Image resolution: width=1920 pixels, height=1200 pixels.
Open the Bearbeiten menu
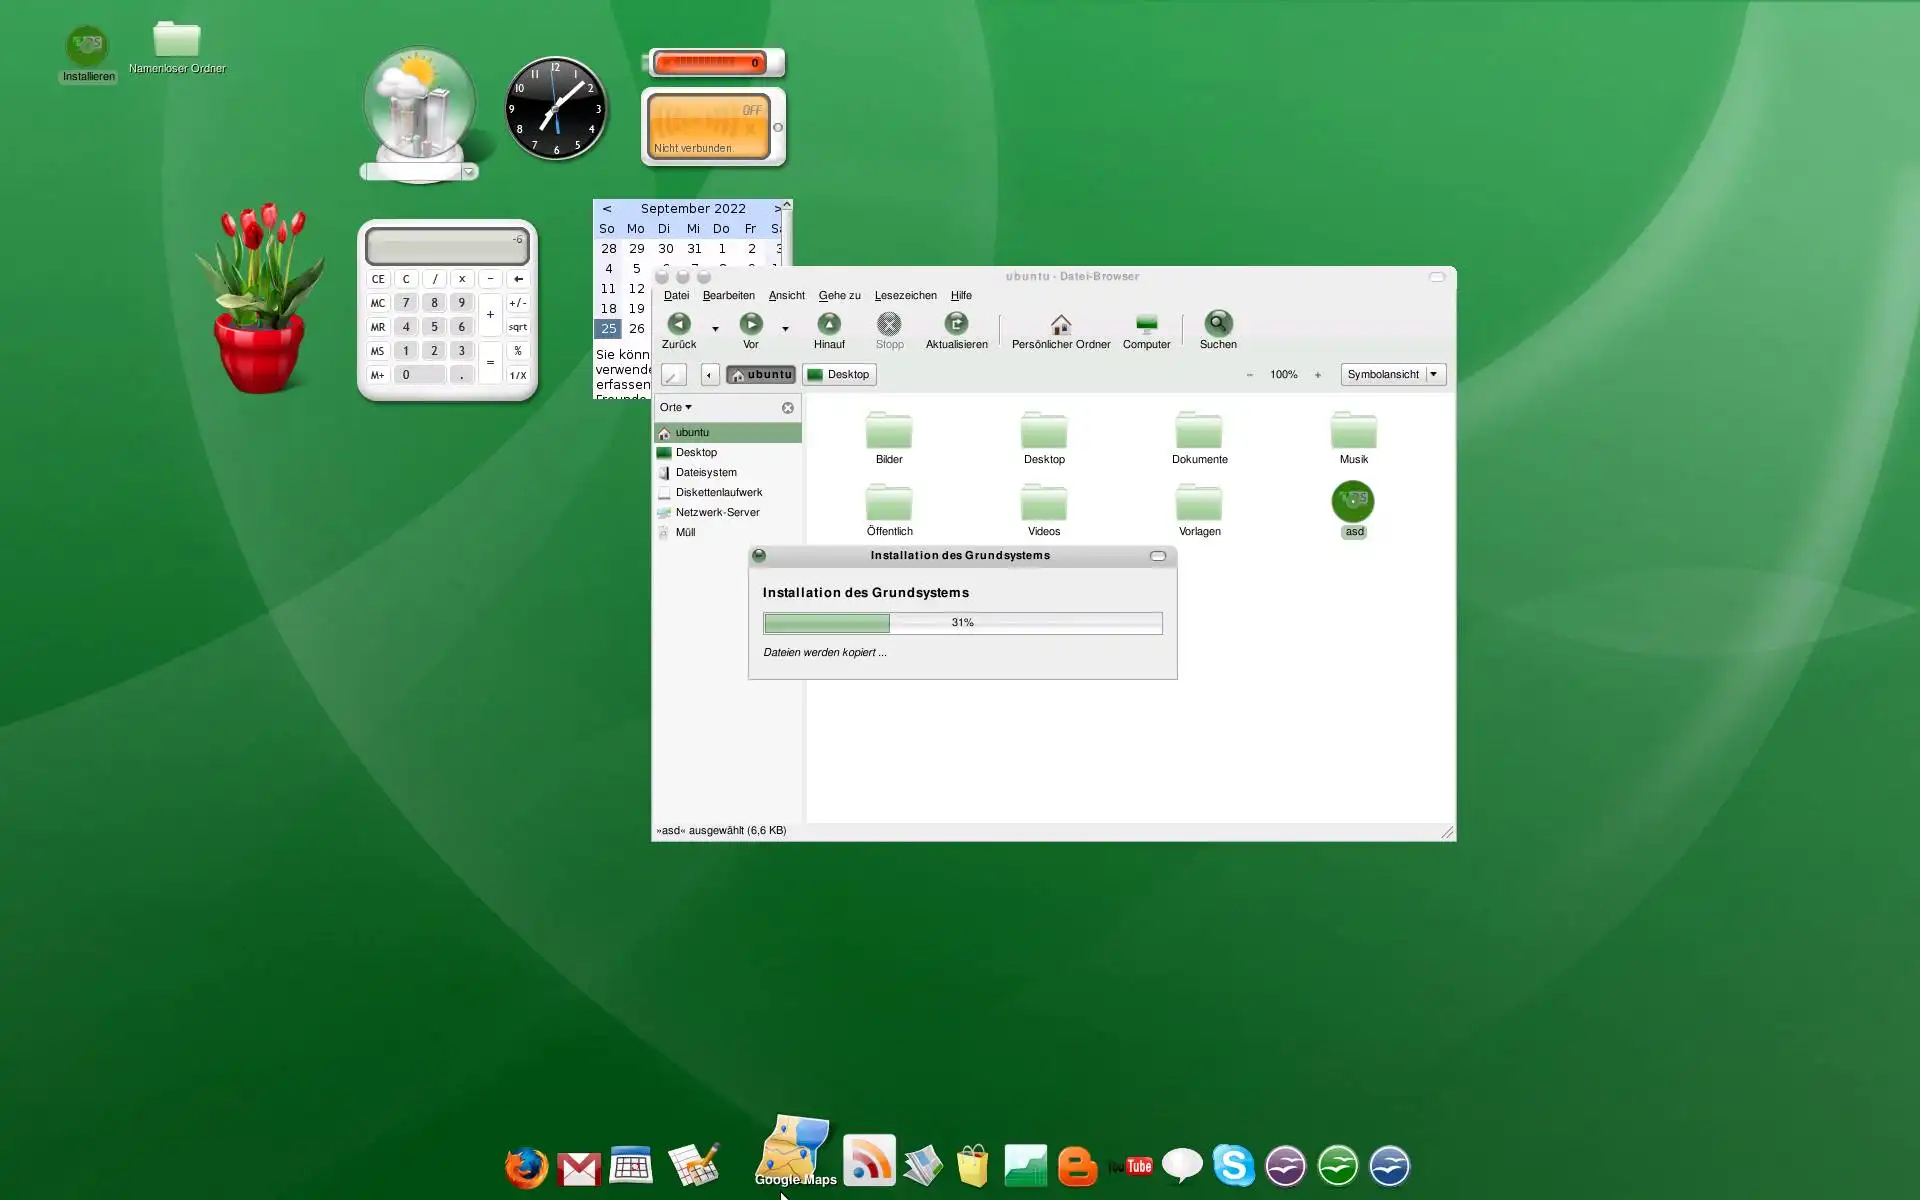(x=728, y=296)
